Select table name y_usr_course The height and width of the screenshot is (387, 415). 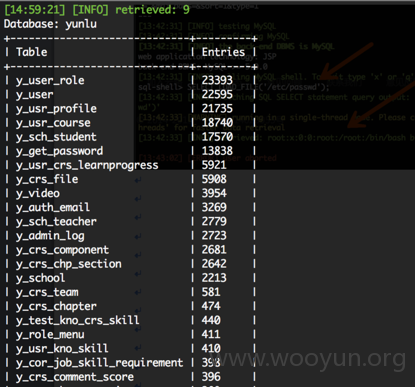point(53,123)
